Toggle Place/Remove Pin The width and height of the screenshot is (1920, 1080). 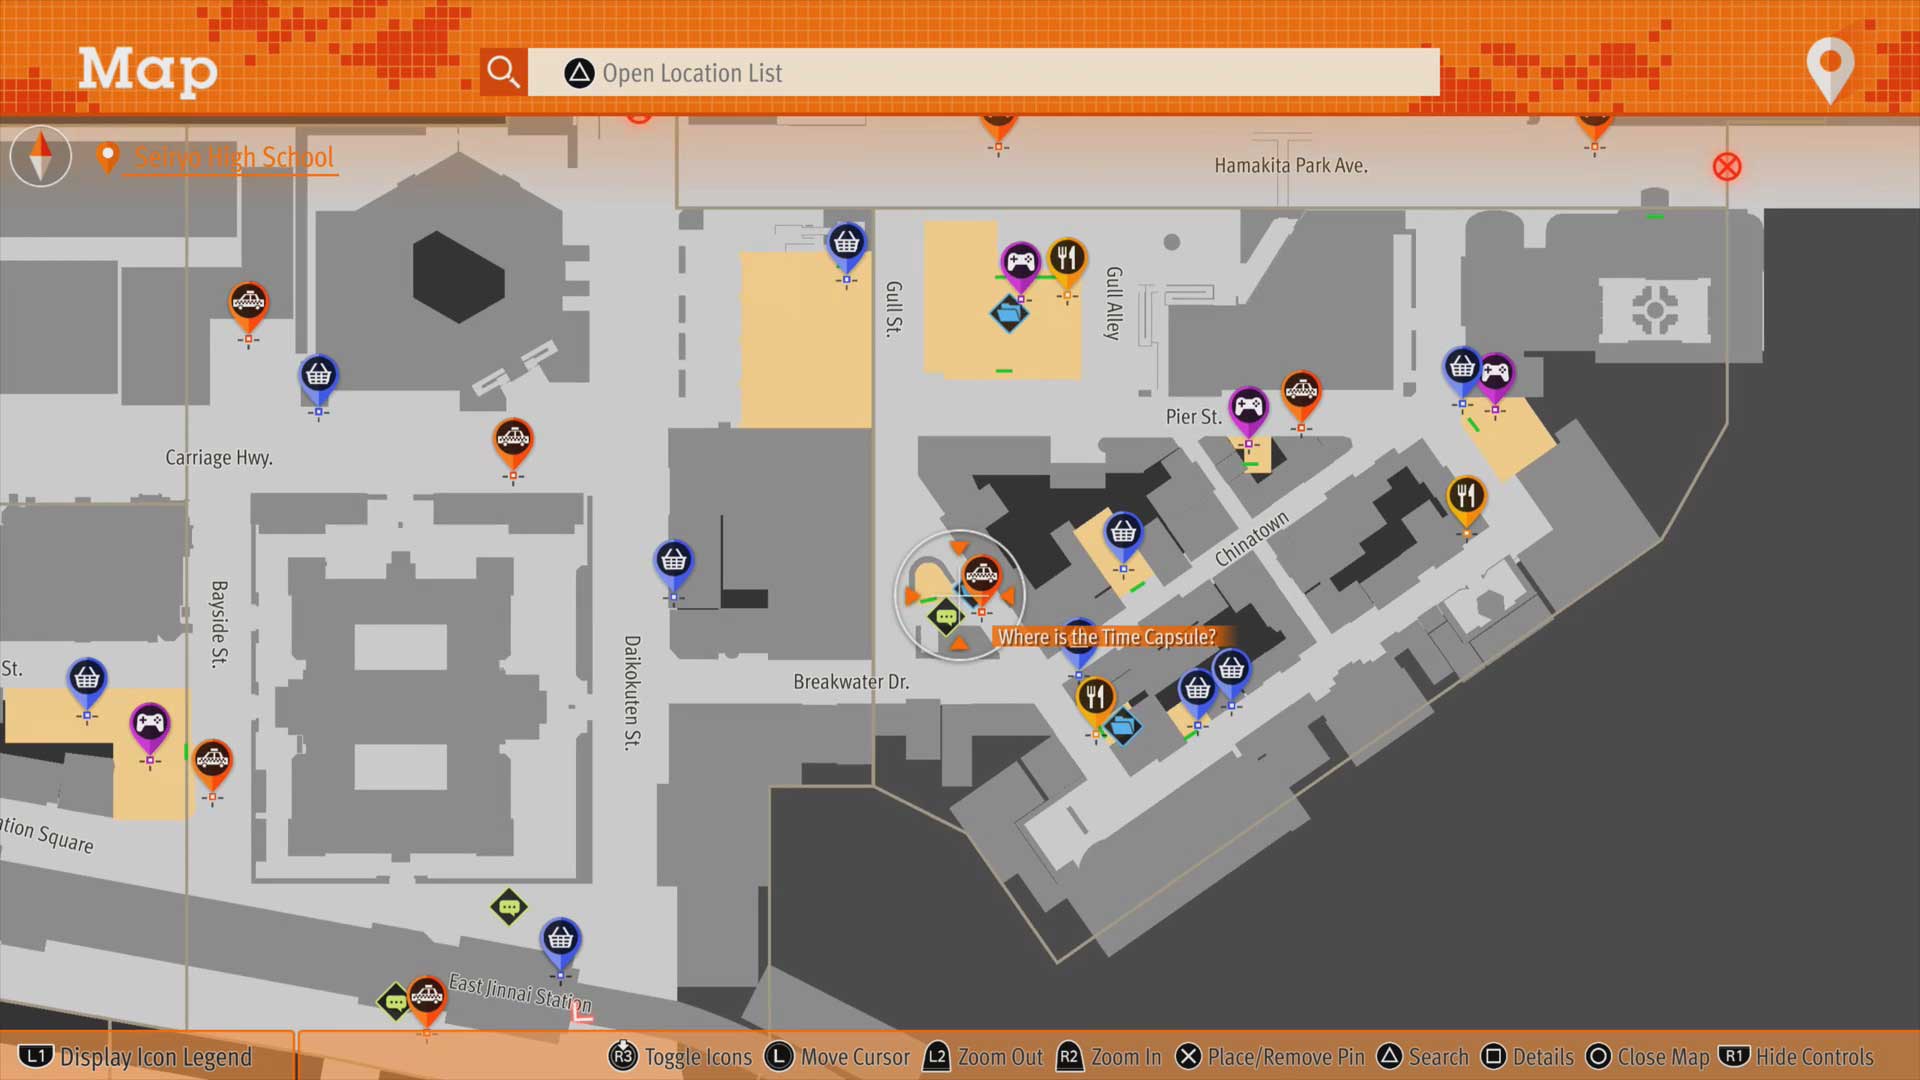click(x=1270, y=1057)
